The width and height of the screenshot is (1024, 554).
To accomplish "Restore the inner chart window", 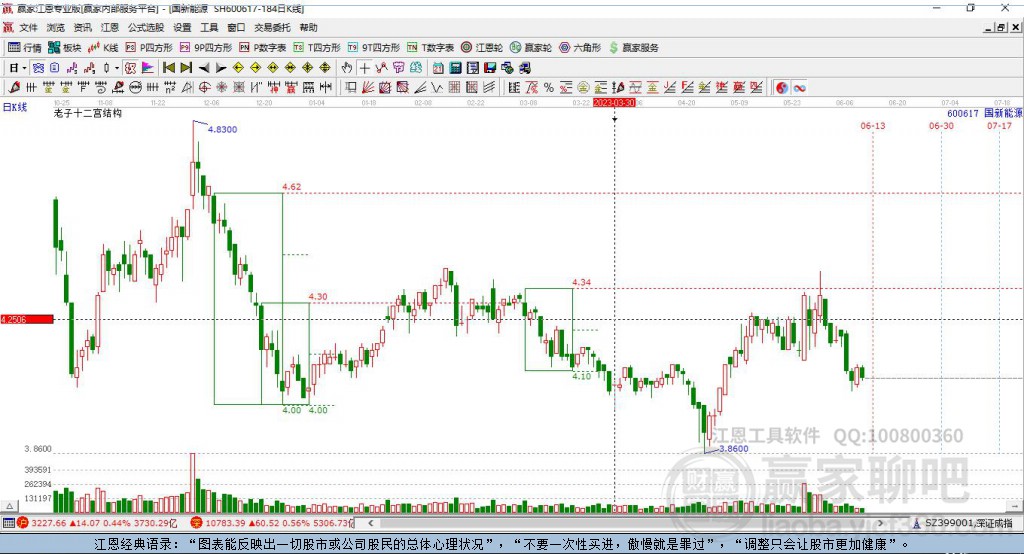I will 1000,27.
